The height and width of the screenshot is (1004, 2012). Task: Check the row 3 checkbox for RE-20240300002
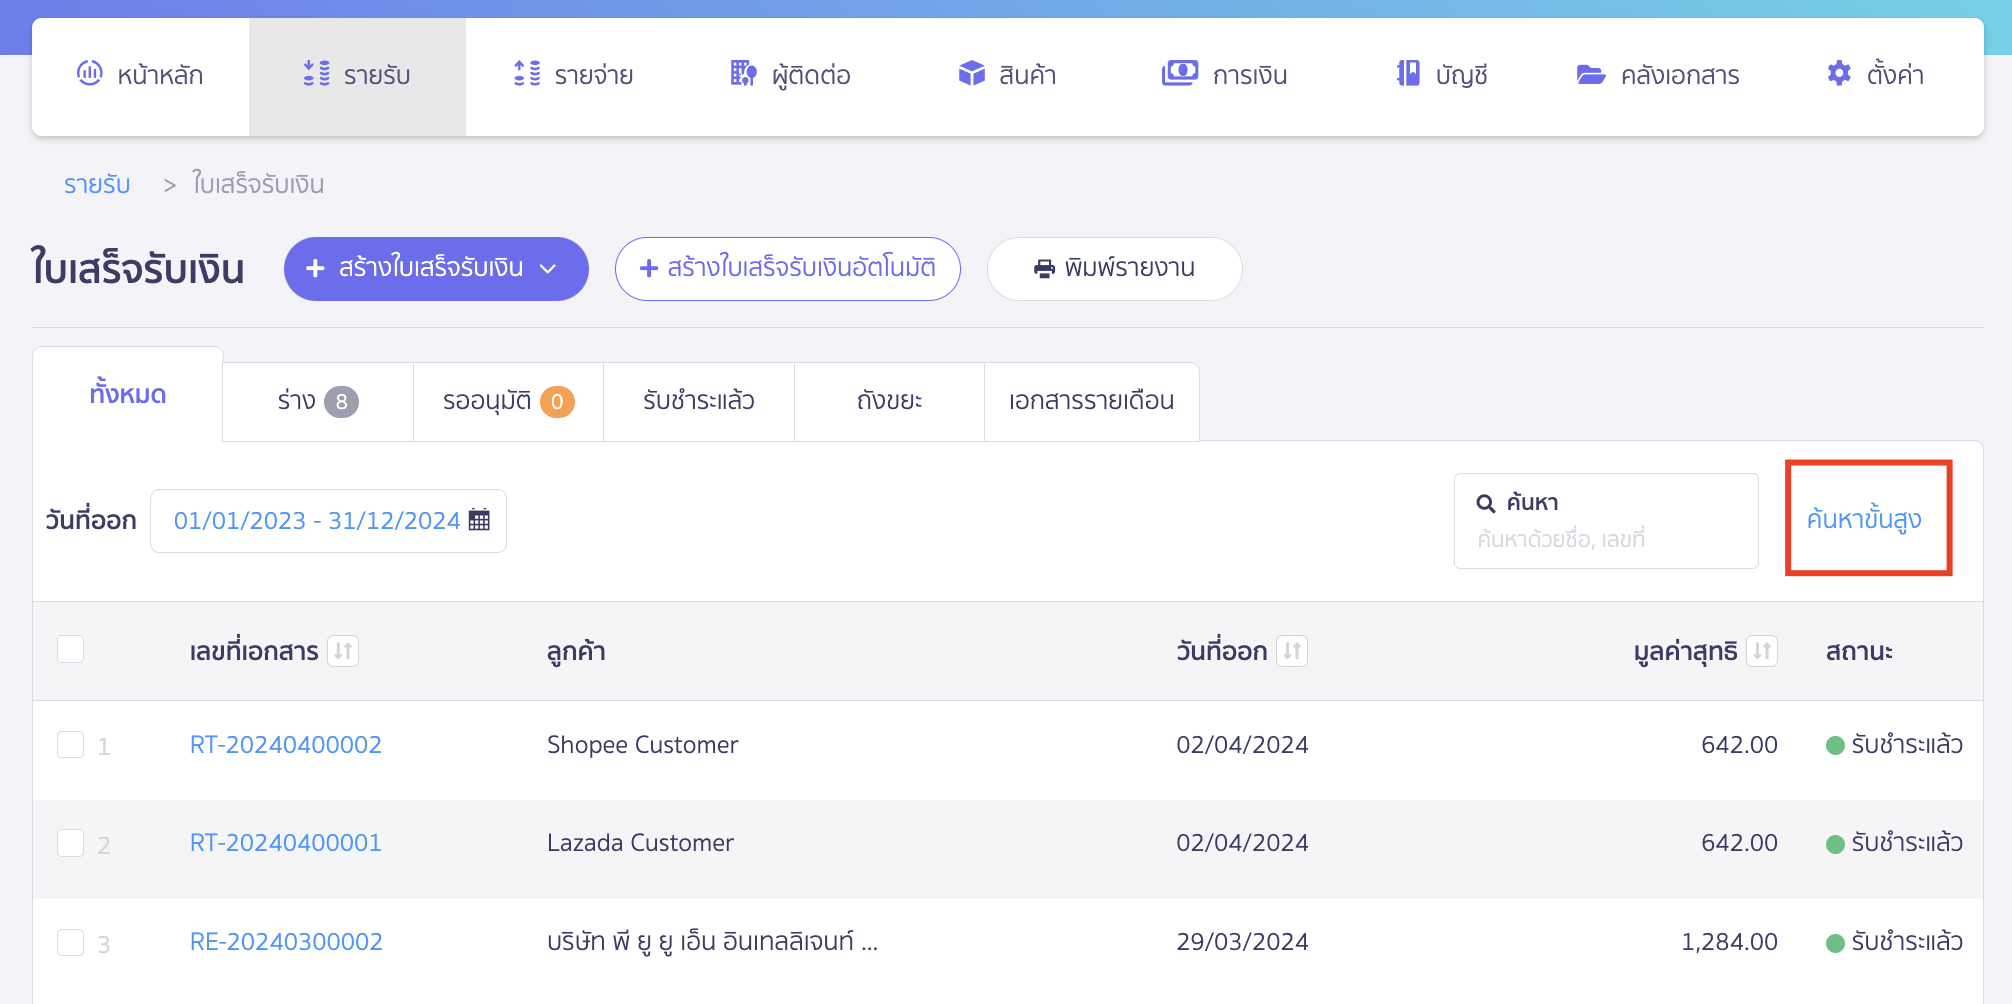[x=71, y=942]
